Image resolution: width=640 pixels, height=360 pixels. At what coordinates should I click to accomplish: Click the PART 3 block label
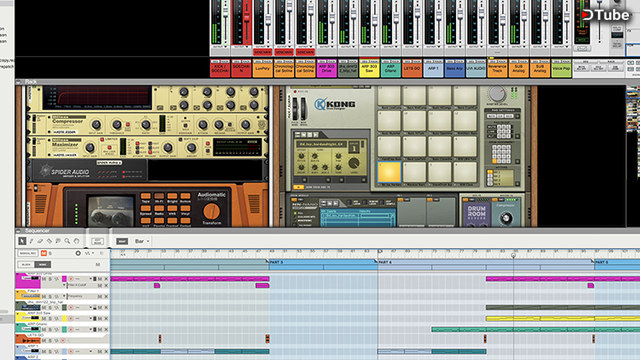click(276, 262)
